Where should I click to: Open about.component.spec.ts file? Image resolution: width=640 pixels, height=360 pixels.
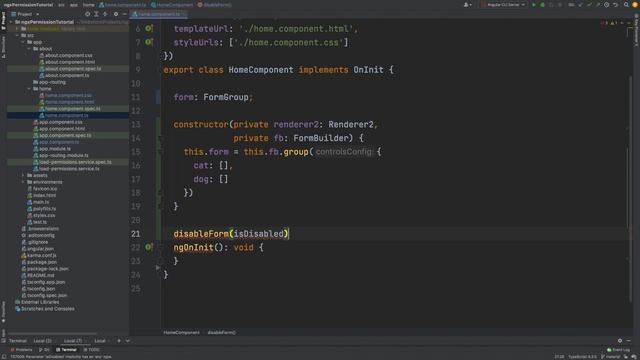click(70, 69)
